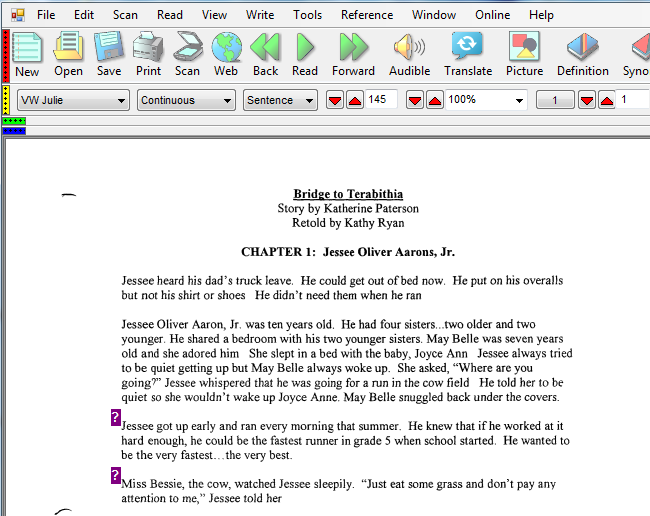The height and width of the screenshot is (516, 650).
Task: Open the VW Julie voice dropdown
Action: (73, 100)
